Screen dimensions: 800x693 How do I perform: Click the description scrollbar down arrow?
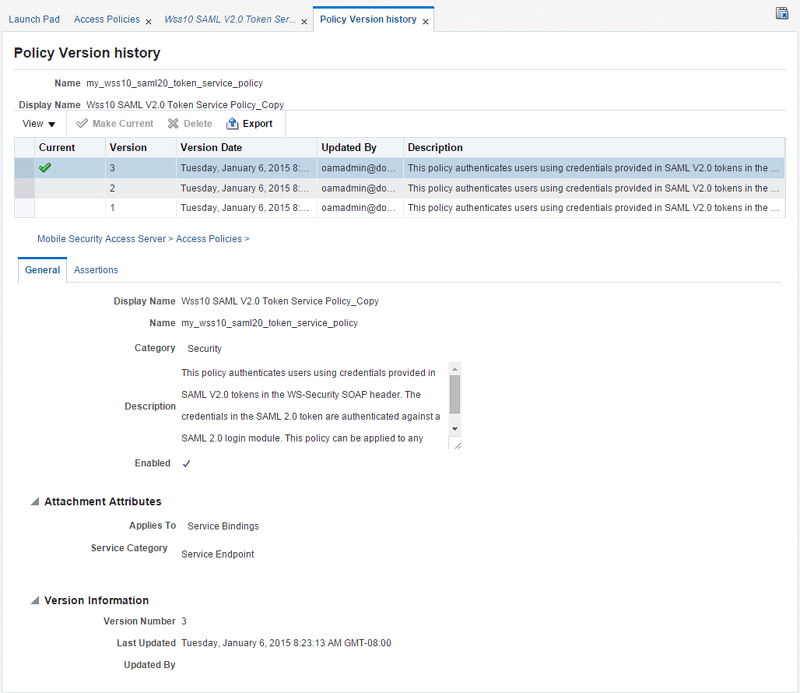455,429
